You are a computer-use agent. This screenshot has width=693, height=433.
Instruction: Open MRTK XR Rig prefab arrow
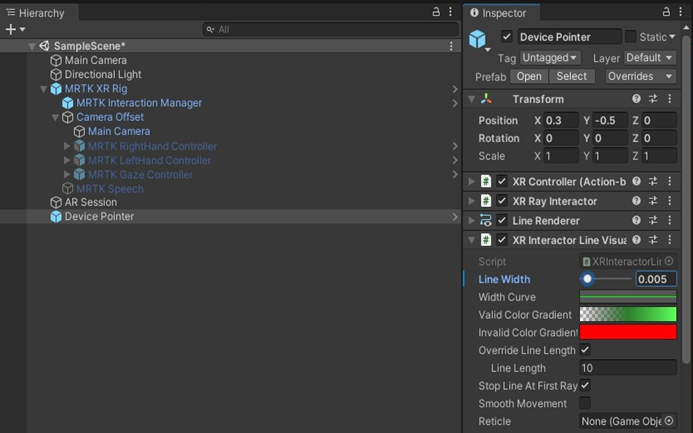tap(455, 89)
